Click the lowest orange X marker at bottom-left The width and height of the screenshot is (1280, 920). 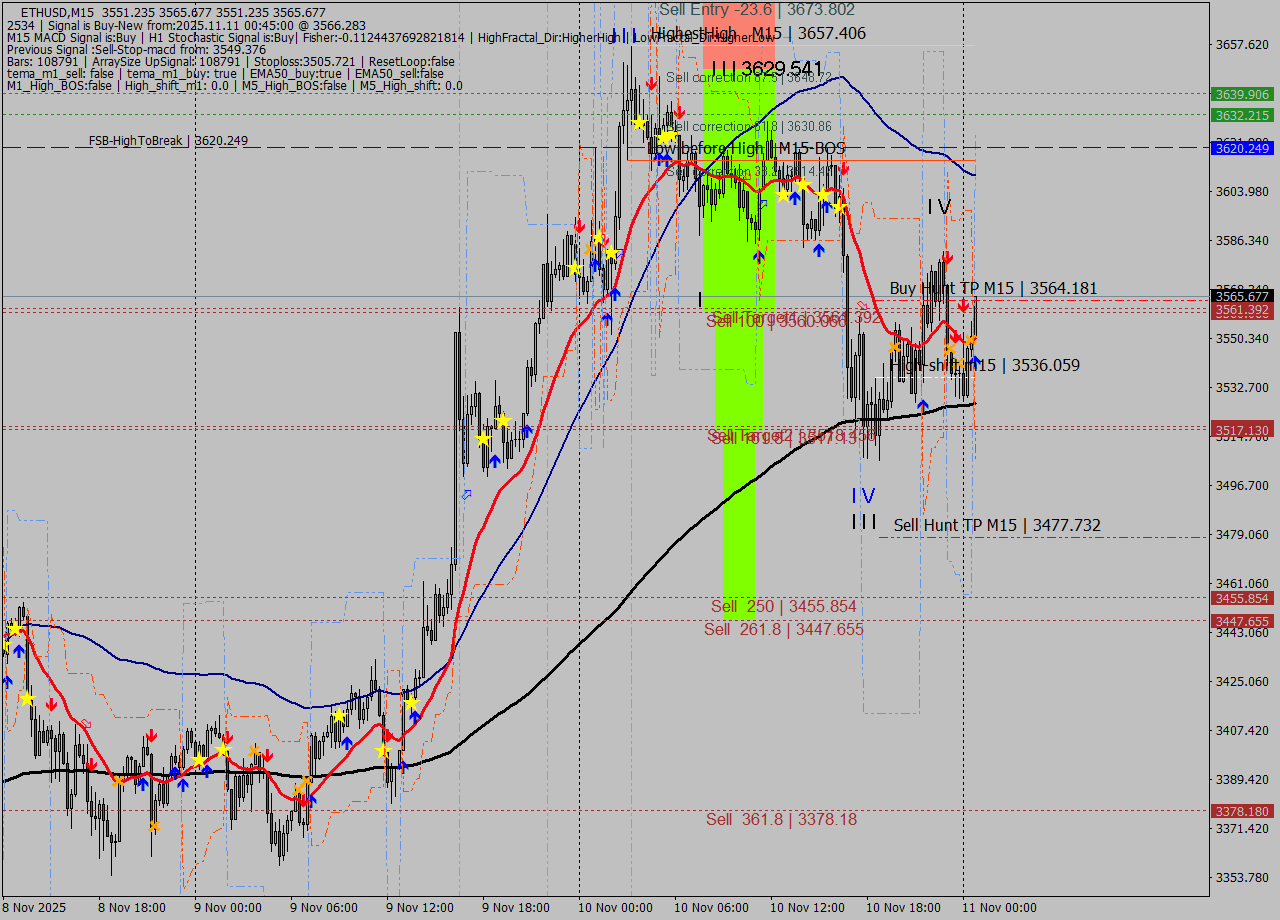(x=154, y=826)
